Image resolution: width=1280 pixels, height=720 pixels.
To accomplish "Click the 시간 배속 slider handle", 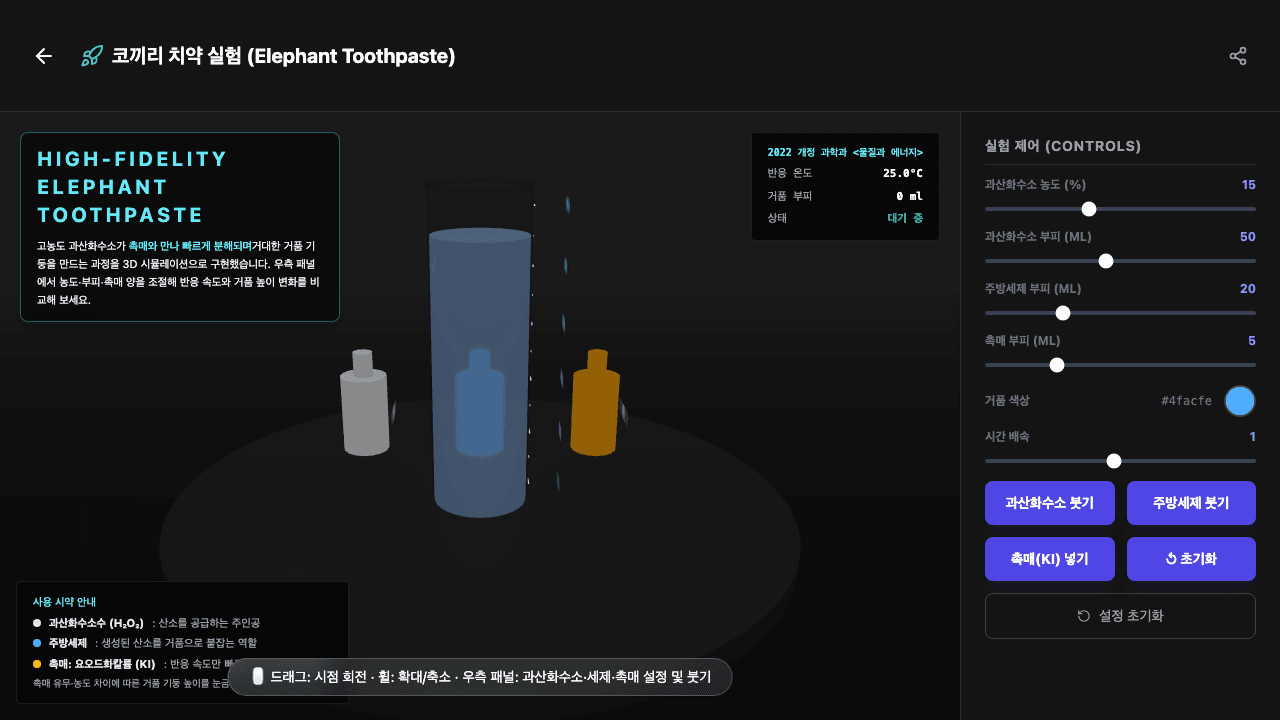I will pyautogui.click(x=1114, y=461).
